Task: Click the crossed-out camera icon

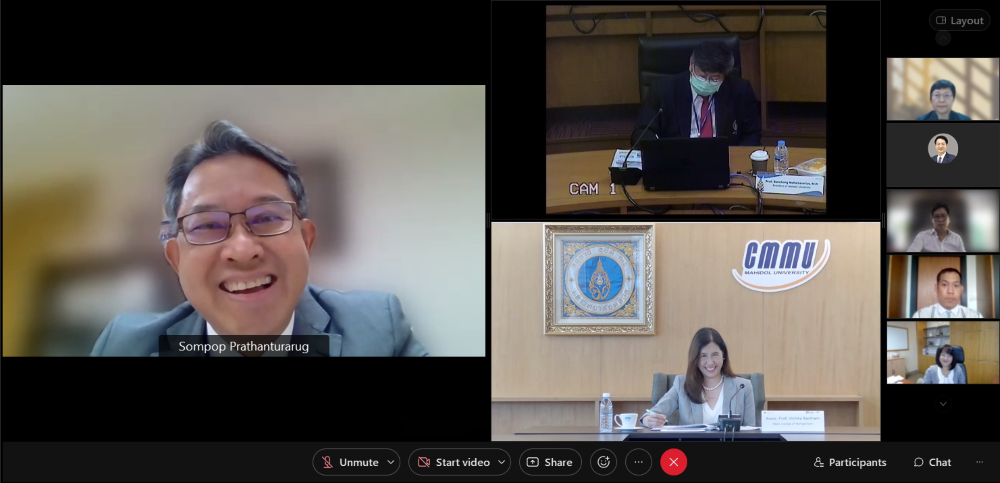Action: tap(423, 462)
